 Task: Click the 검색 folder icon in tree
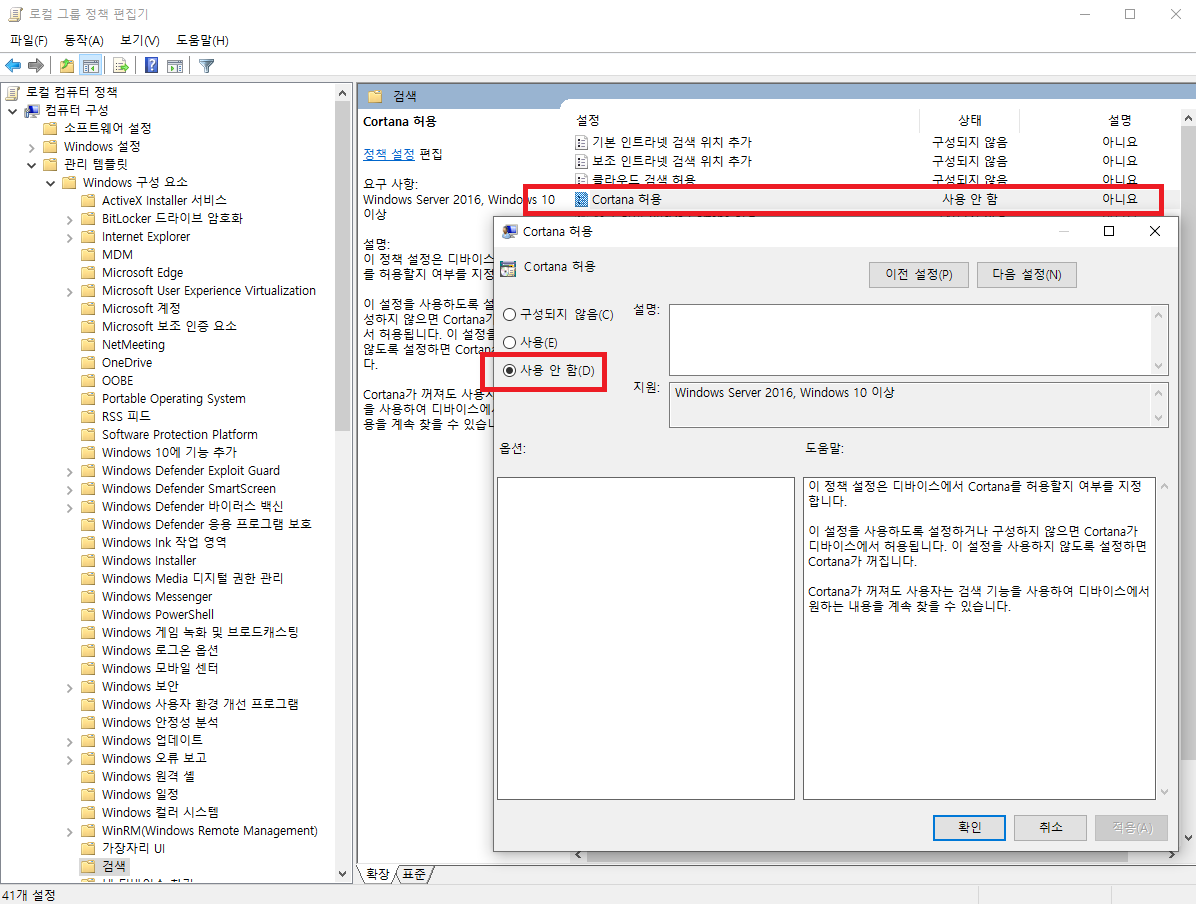tap(88, 866)
